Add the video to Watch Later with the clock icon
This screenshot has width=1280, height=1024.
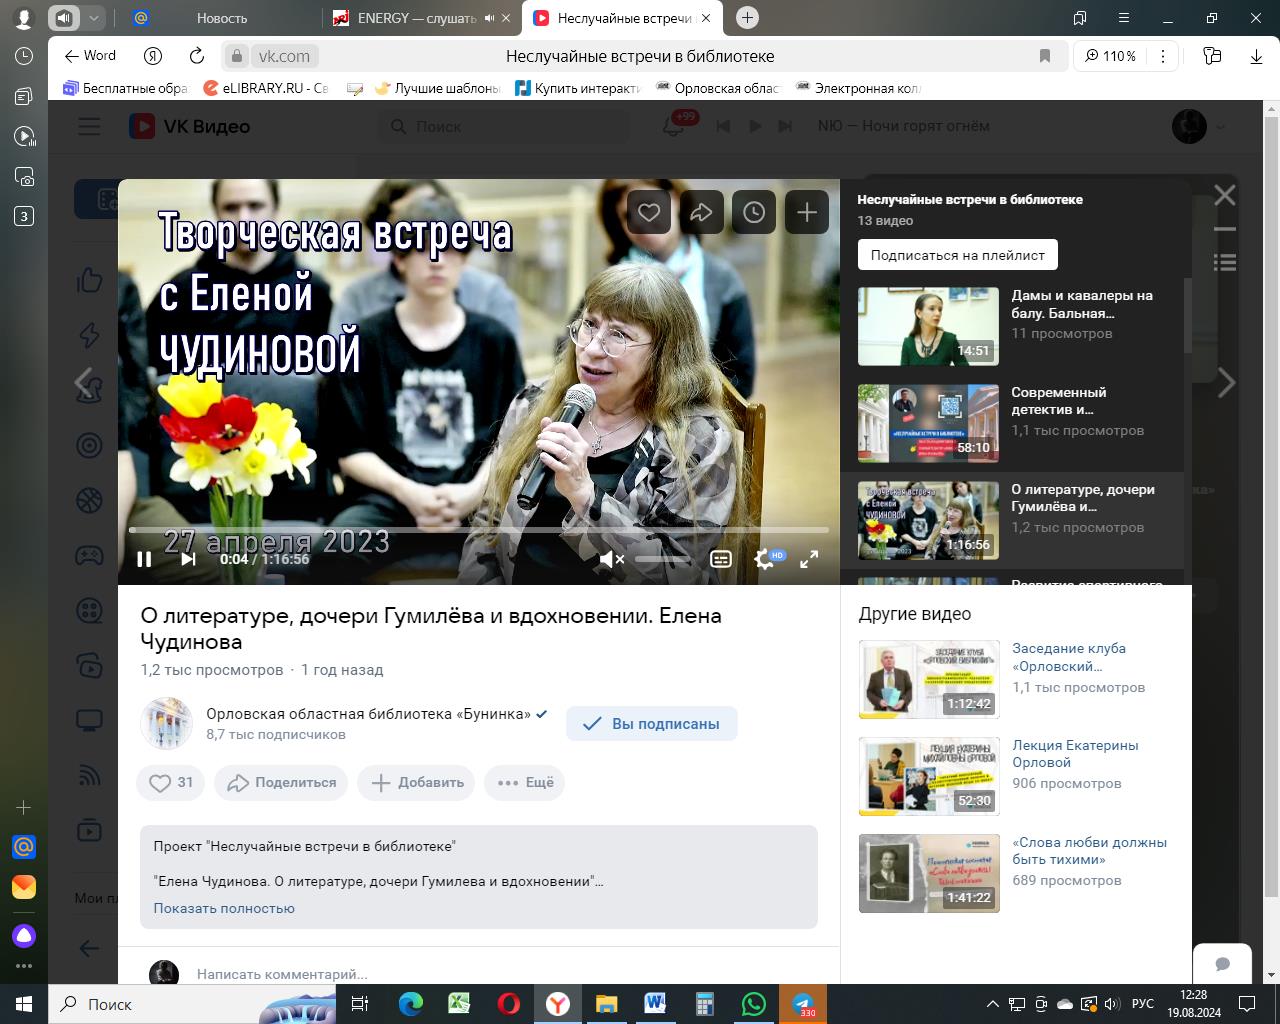pos(754,212)
